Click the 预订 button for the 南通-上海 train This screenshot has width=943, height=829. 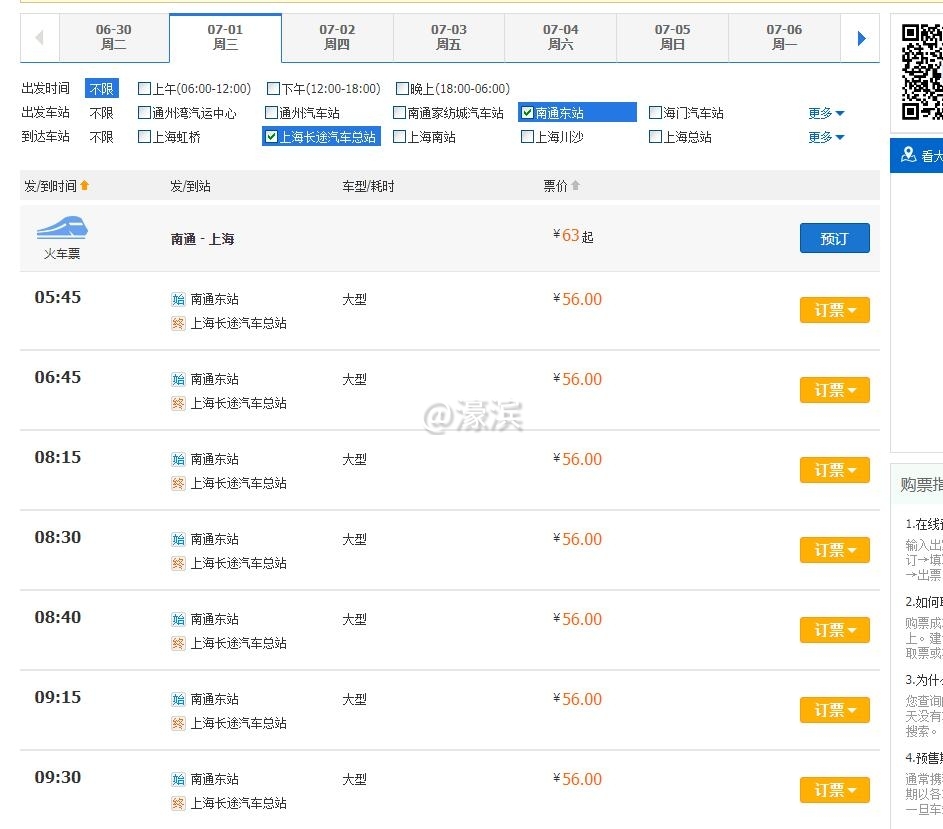click(835, 238)
